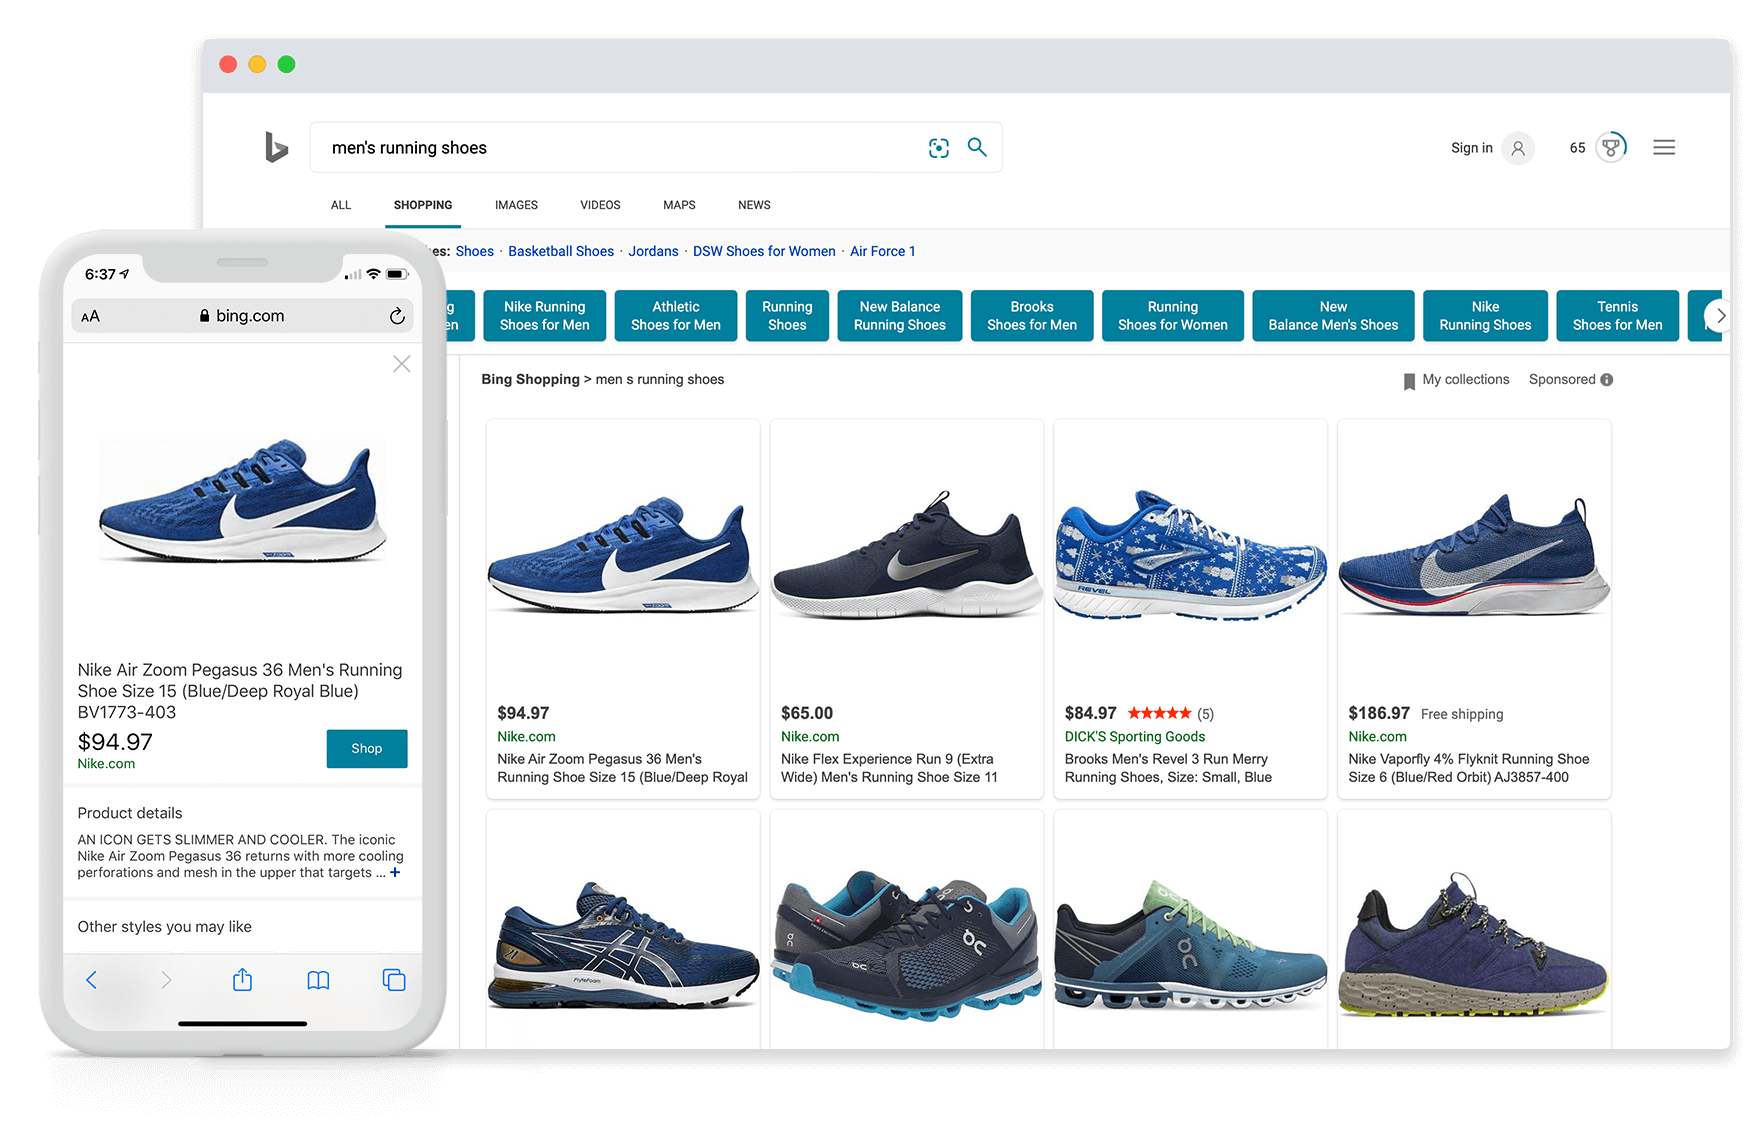Open Nike Vaporfly 4% Flyknit image
The height and width of the screenshot is (1125, 1764).
1474,556
